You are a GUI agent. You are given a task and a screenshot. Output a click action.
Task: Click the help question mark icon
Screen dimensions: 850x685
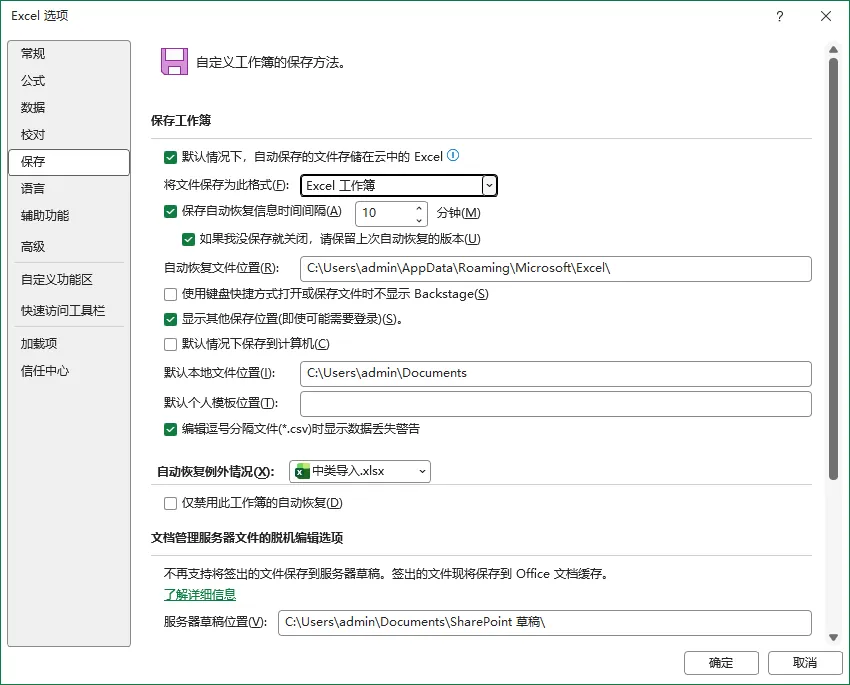click(x=780, y=16)
